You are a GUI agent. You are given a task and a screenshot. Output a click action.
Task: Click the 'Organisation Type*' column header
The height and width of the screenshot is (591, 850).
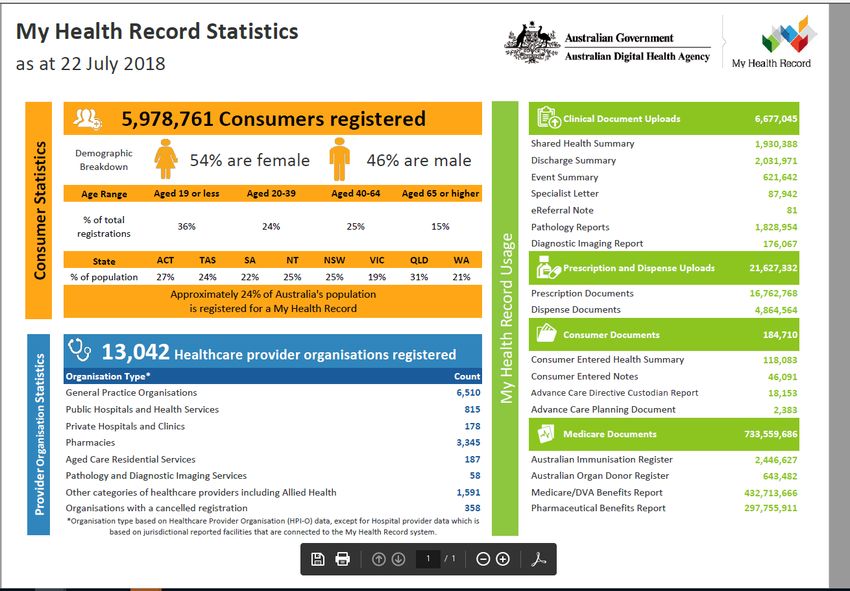(x=108, y=376)
